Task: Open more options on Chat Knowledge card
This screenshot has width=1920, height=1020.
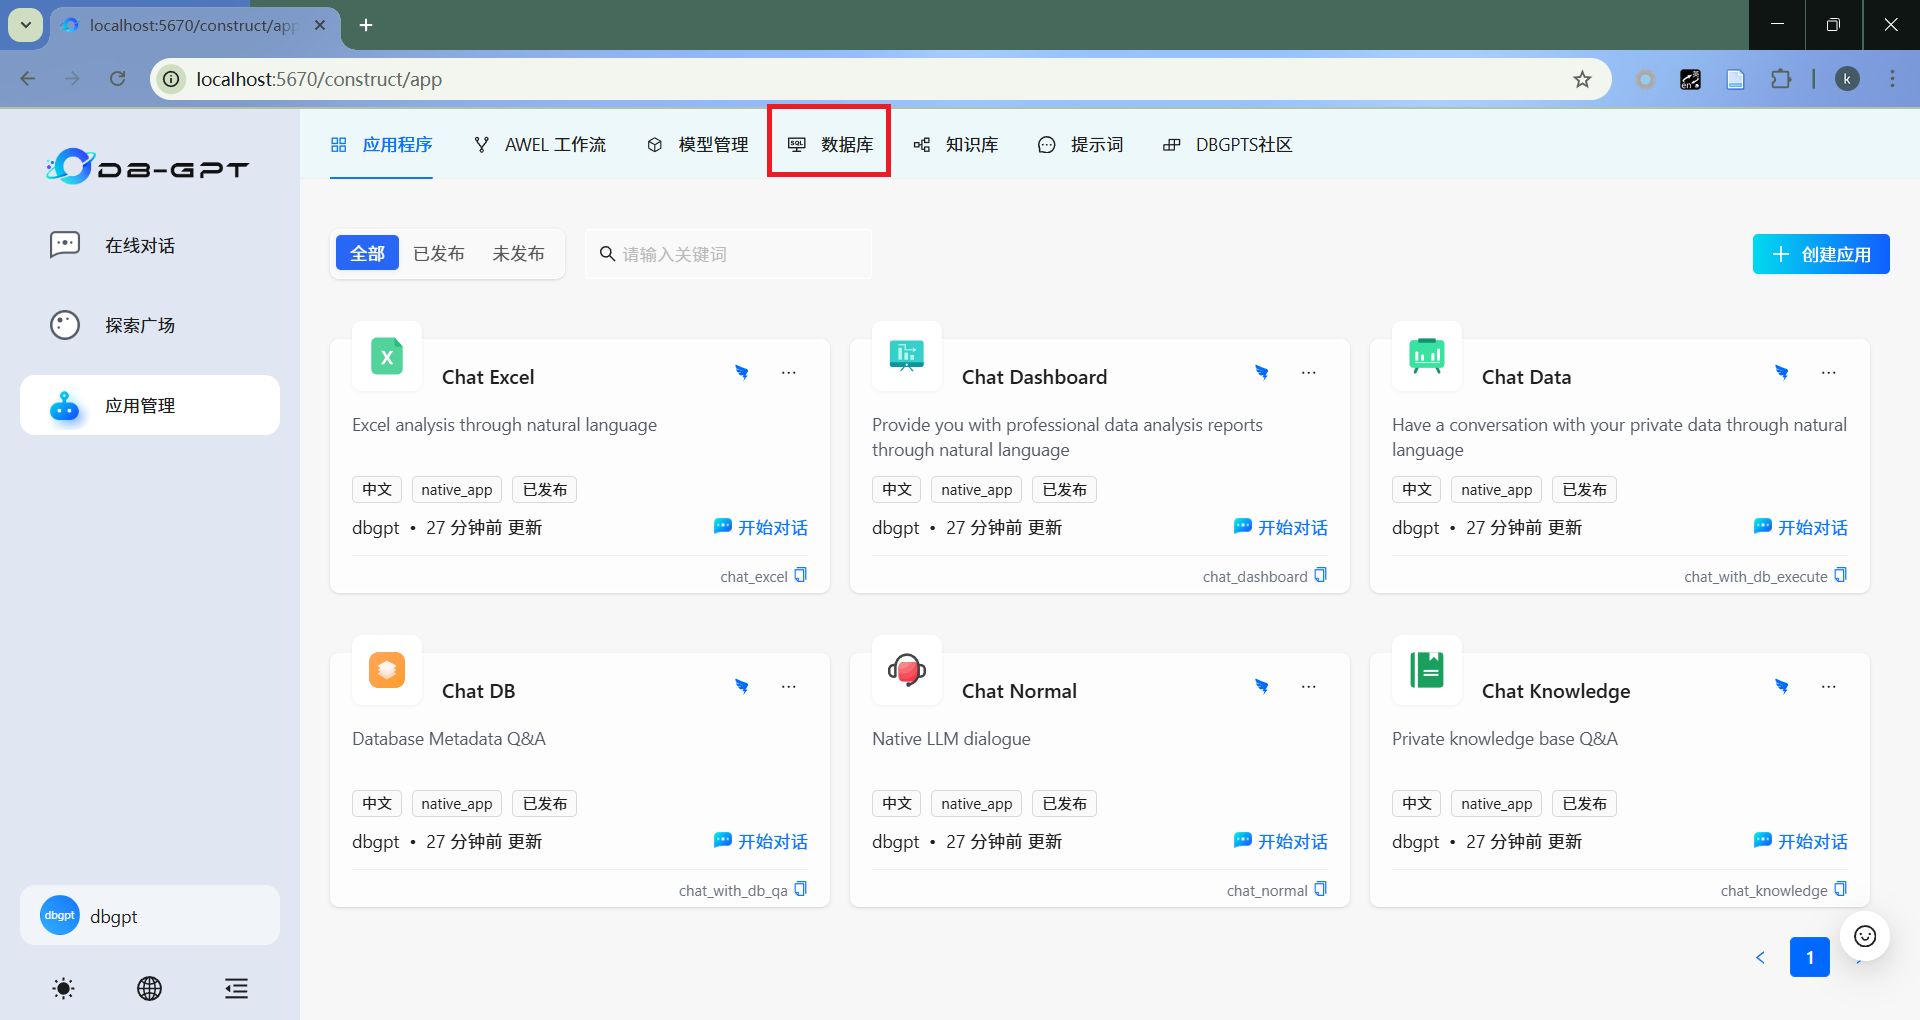Action: coord(1828,687)
